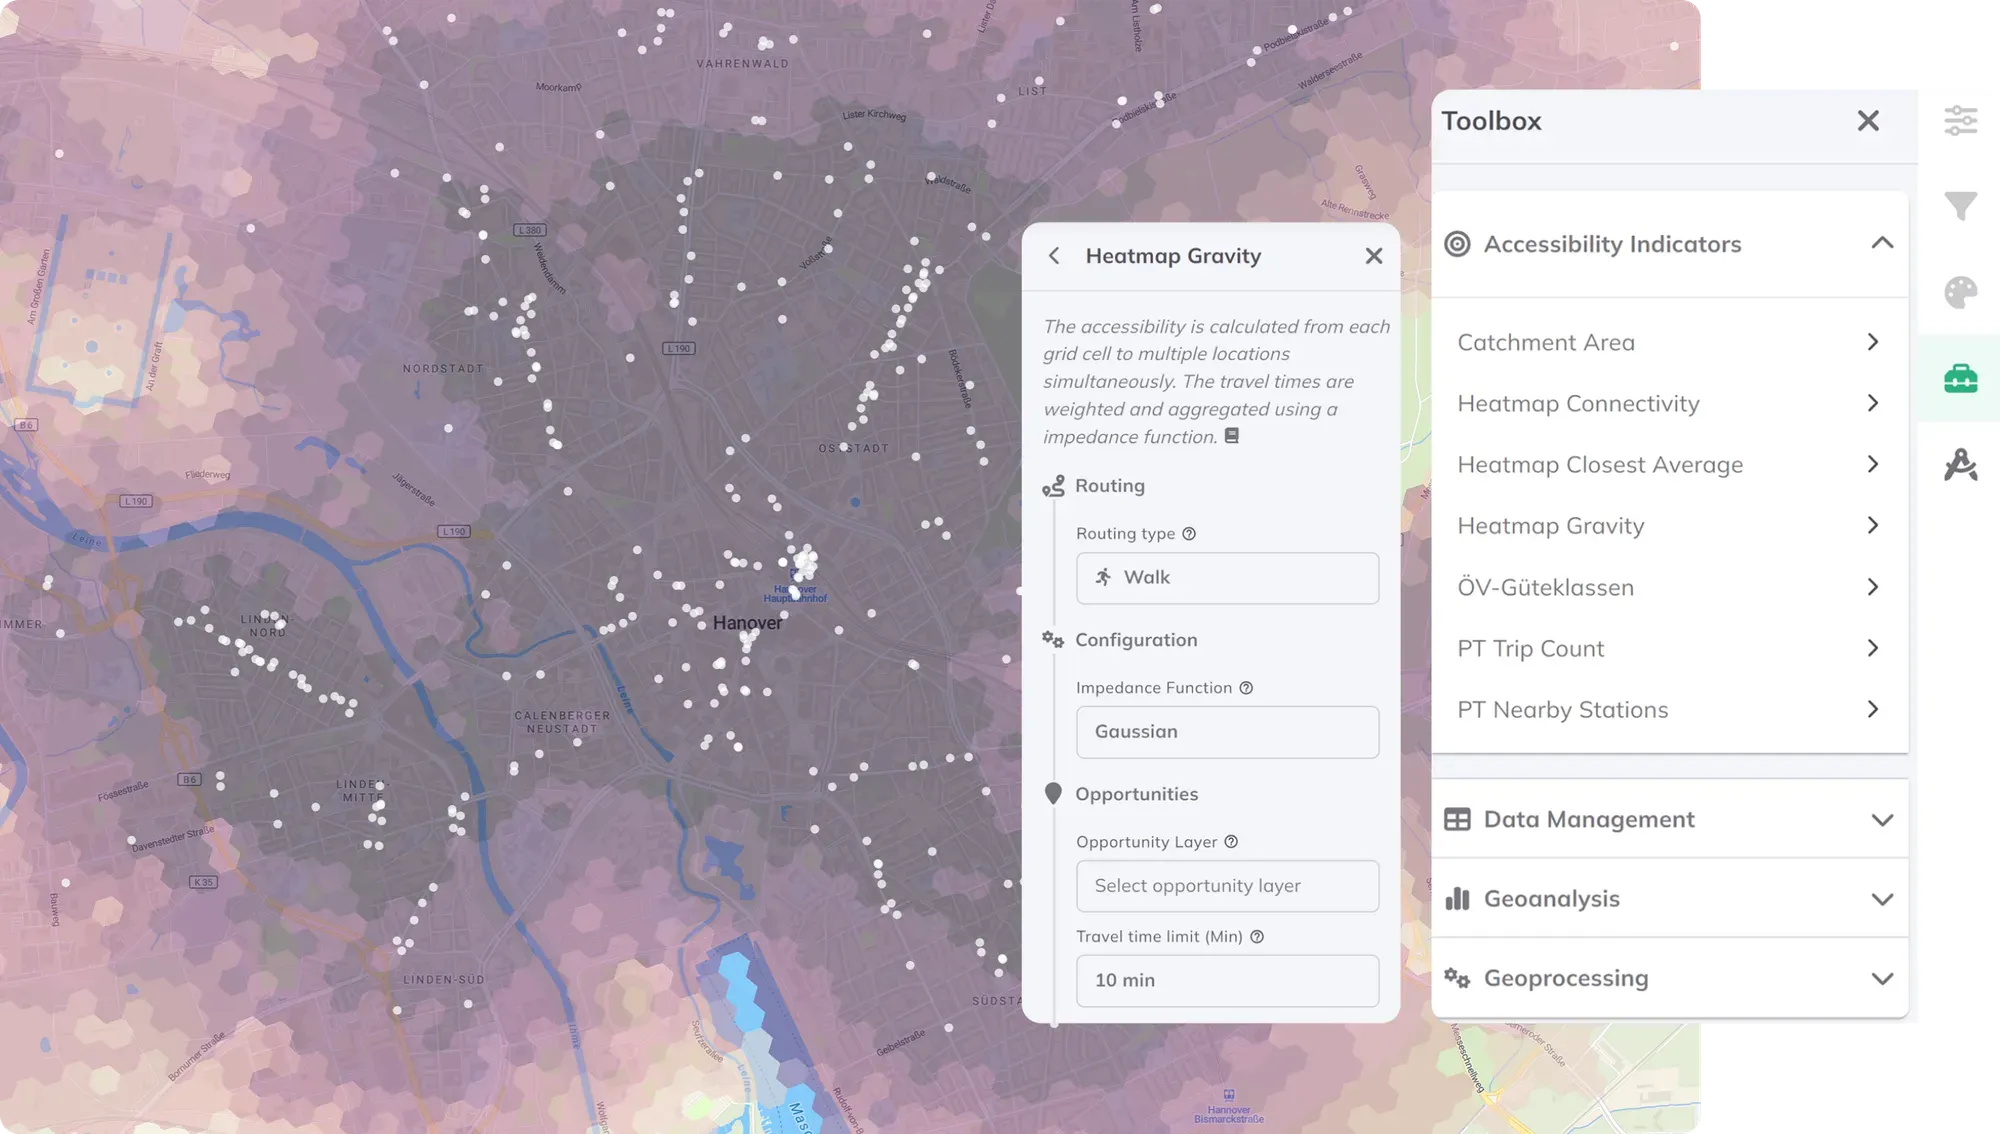Open documentation book icon after description
Viewport: 2000px width, 1134px height.
[x=1232, y=436]
